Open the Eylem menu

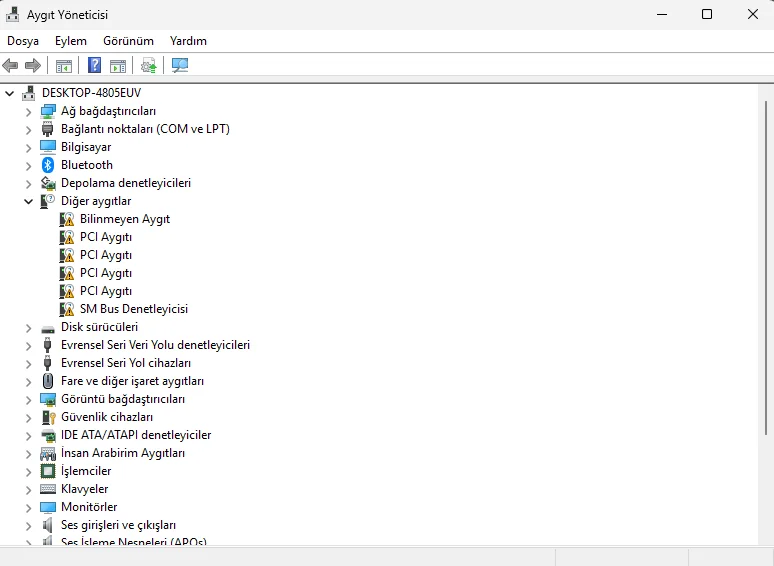71,41
